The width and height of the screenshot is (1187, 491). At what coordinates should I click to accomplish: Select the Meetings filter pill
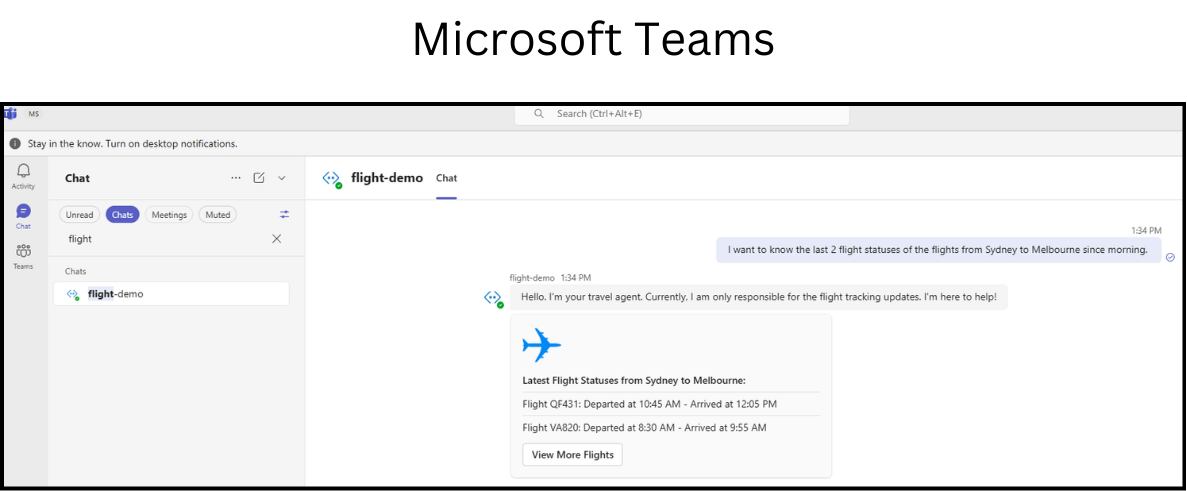[169, 215]
